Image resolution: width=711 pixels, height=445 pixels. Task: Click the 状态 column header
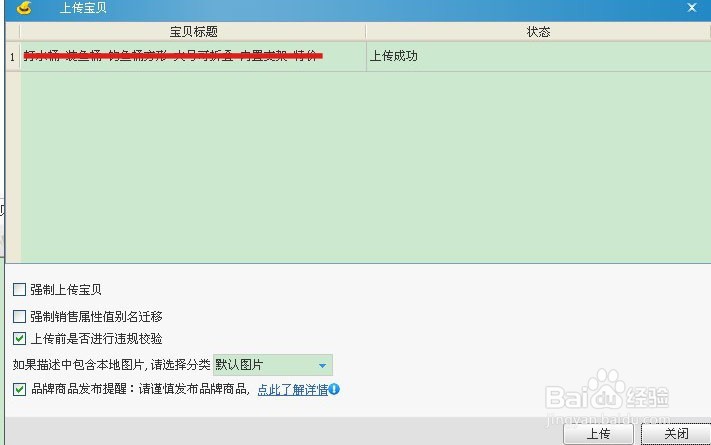point(538,32)
